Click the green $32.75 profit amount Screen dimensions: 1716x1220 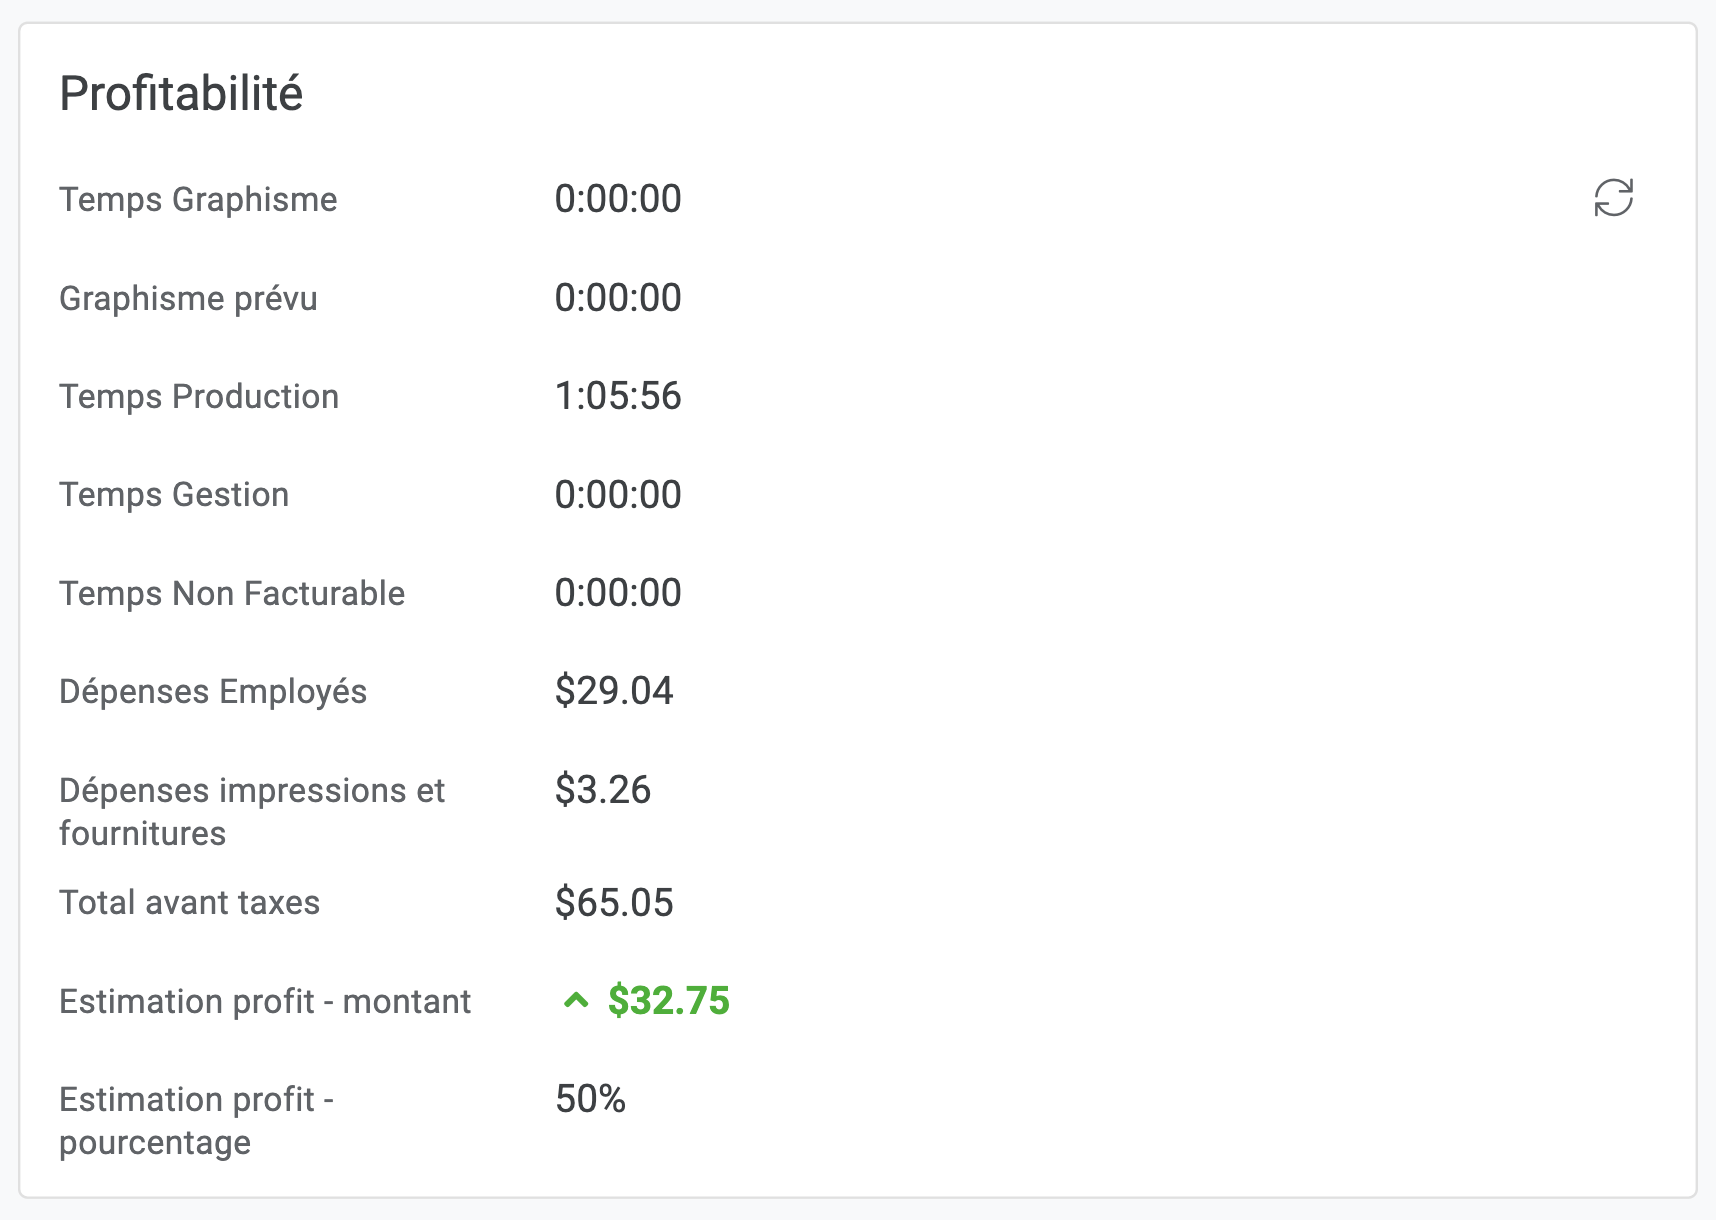[x=669, y=1001]
